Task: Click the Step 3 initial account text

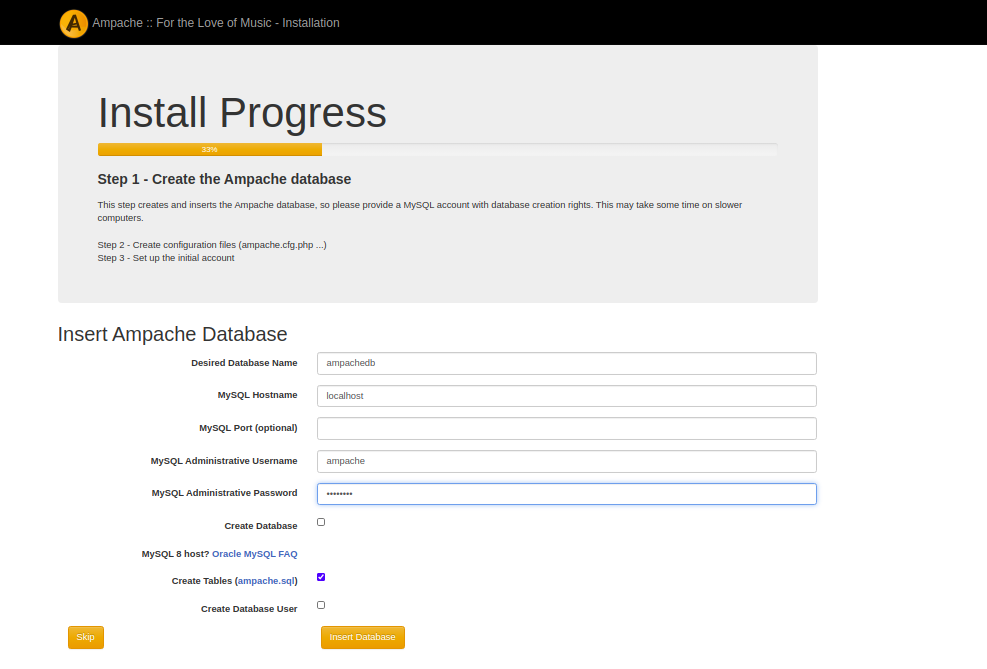Action: (x=166, y=258)
